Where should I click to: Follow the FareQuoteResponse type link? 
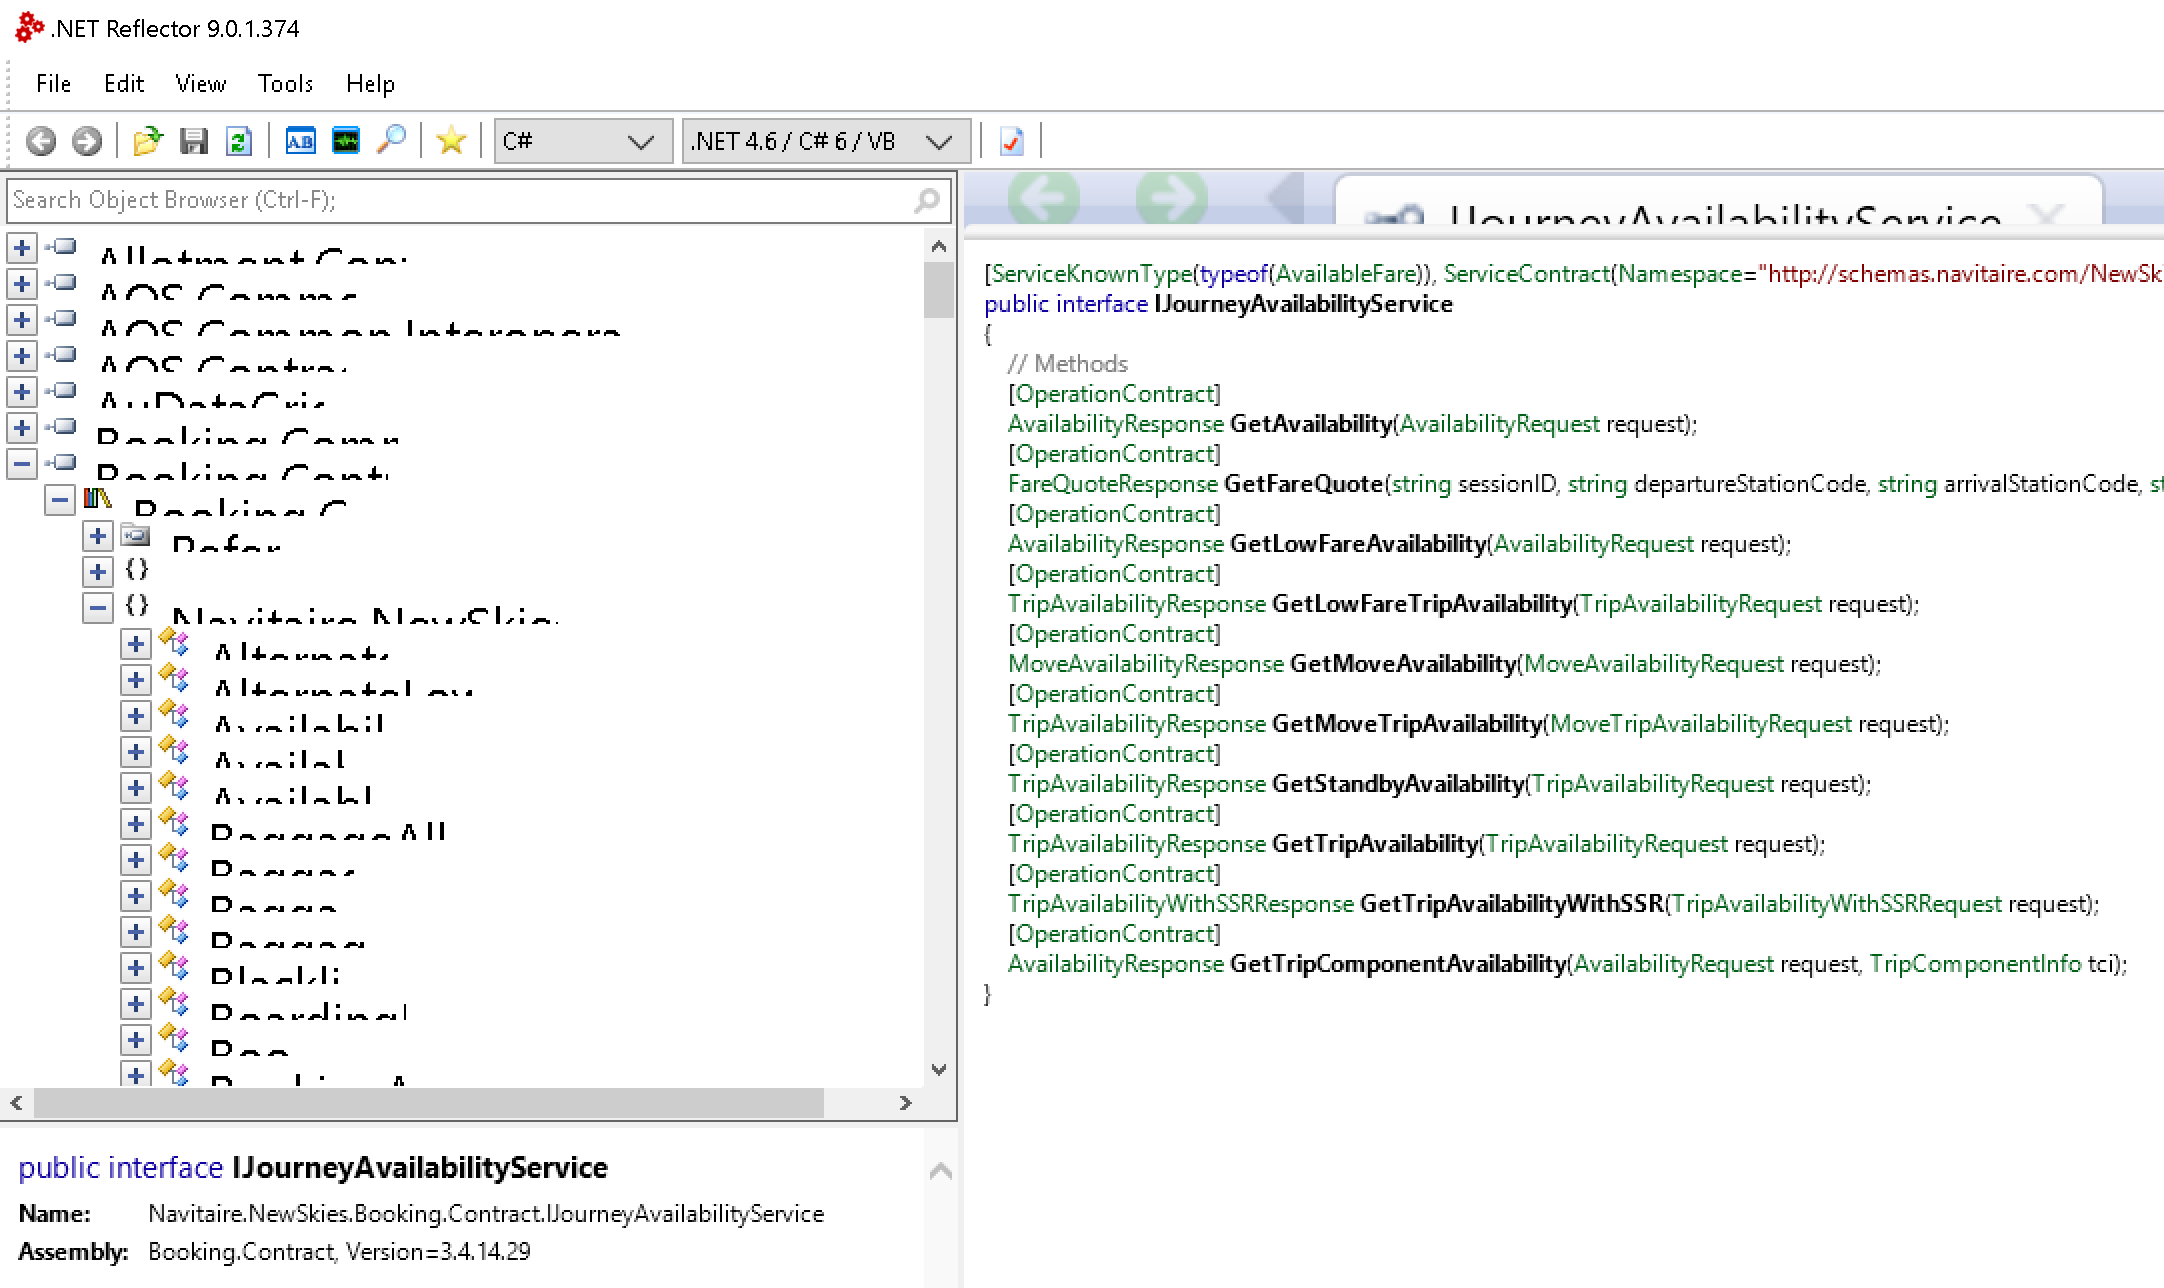point(1112,484)
